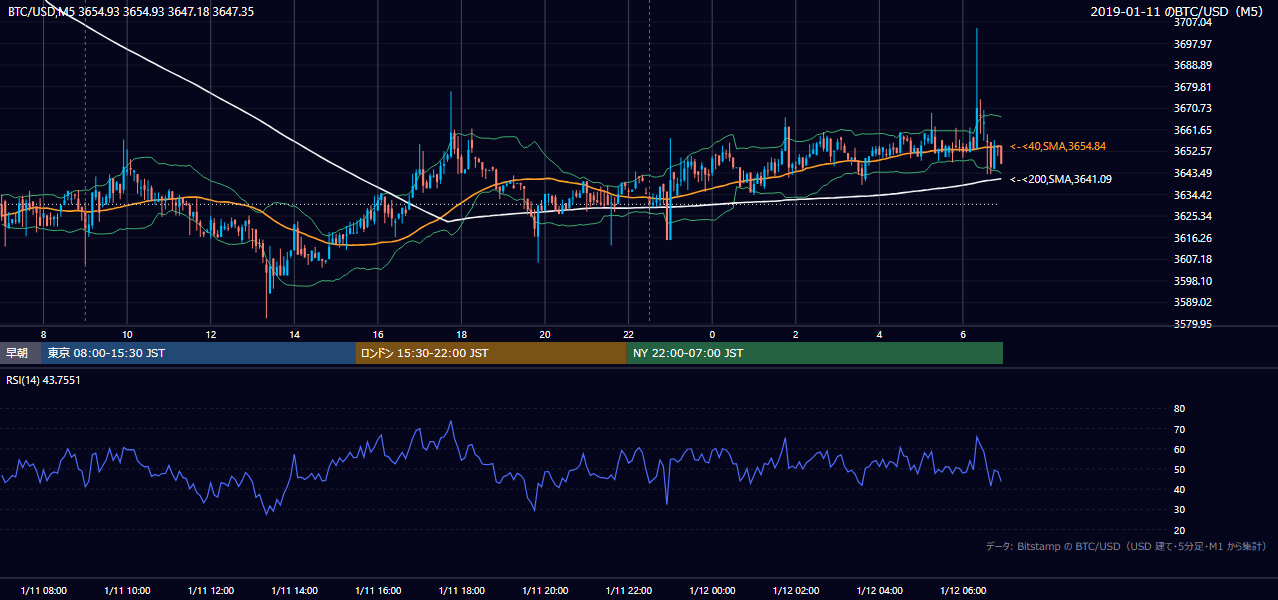1278x600 pixels.
Task: Click the 1/11 22:00 time label
Action: pyautogui.click(x=628, y=591)
